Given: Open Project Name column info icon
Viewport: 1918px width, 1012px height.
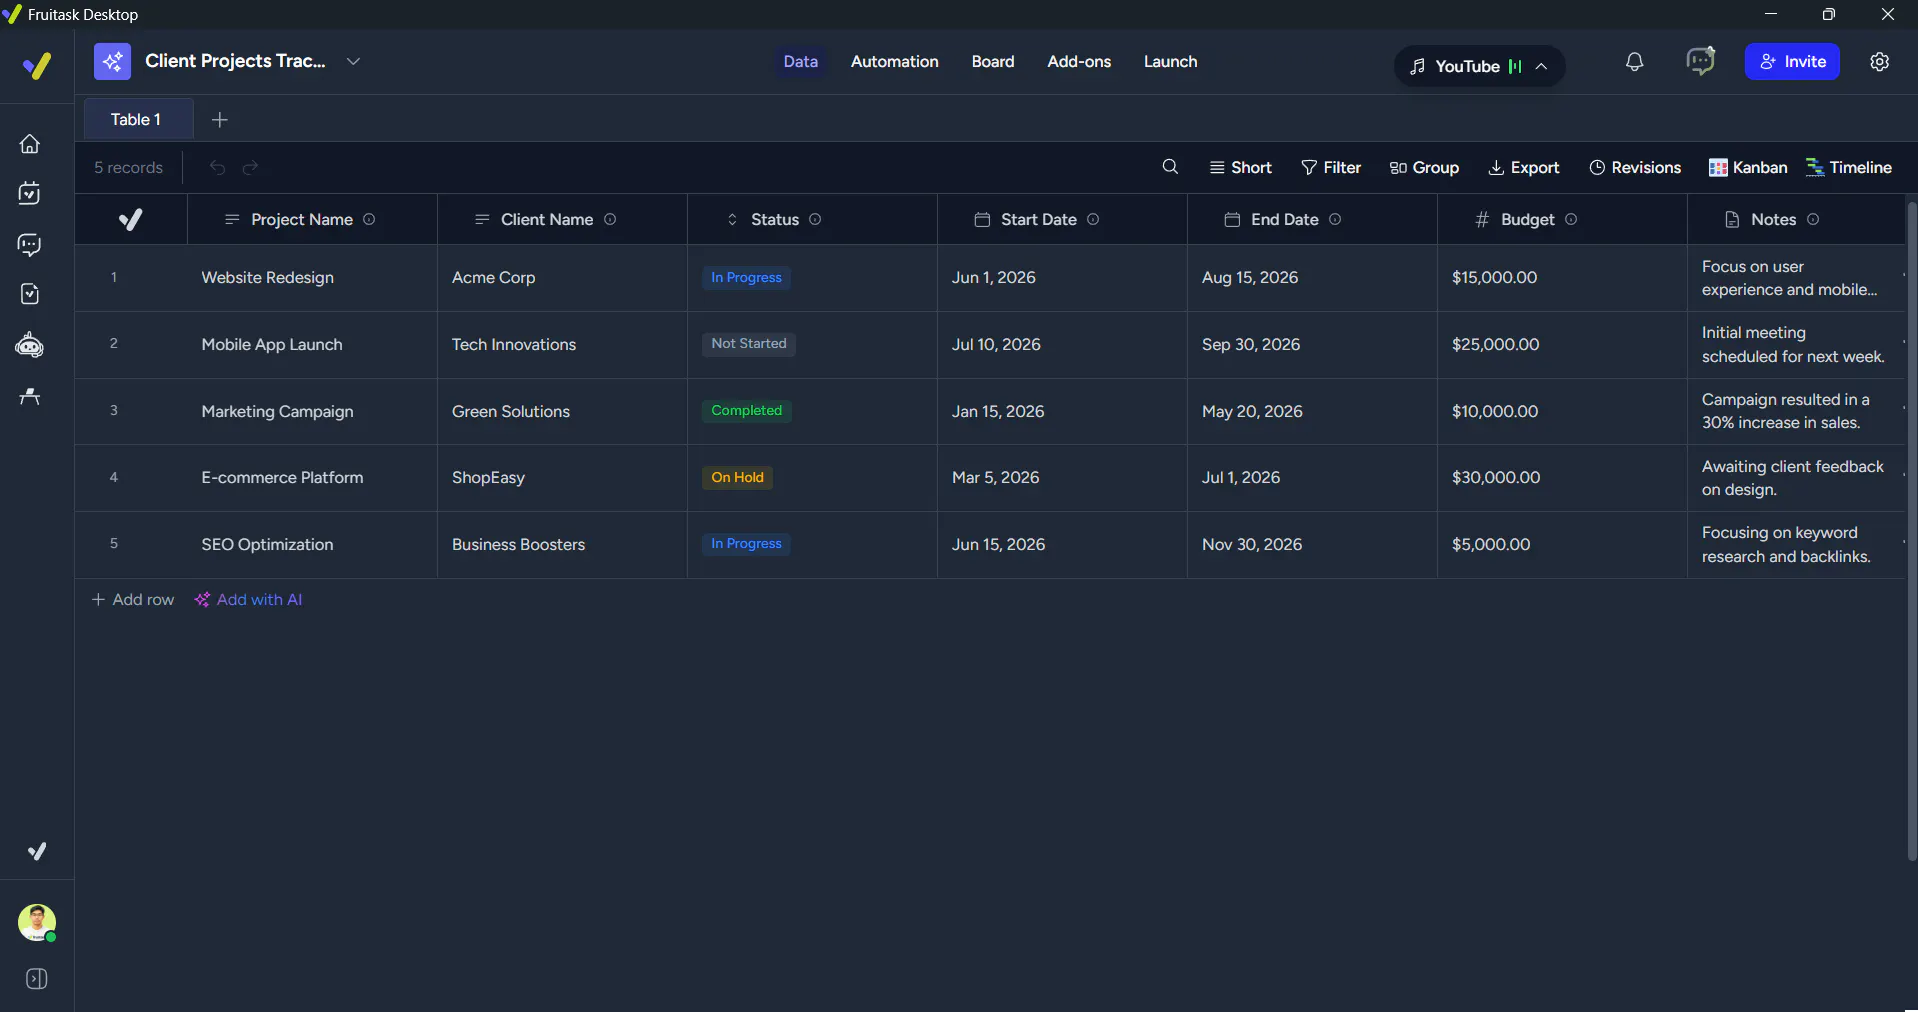Looking at the screenshot, I should point(369,219).
